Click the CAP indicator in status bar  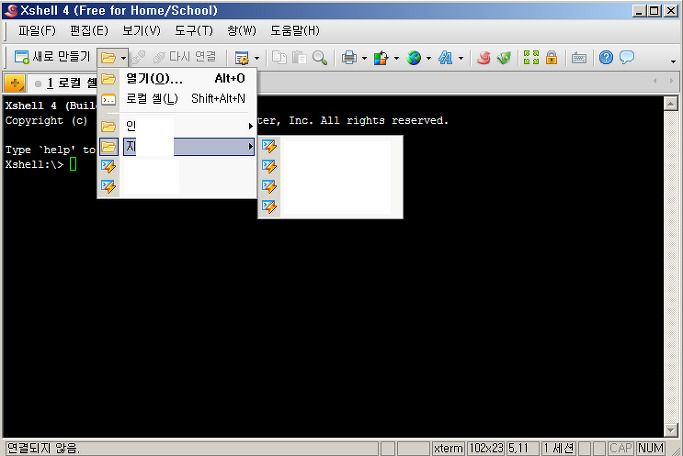point(620,448)
